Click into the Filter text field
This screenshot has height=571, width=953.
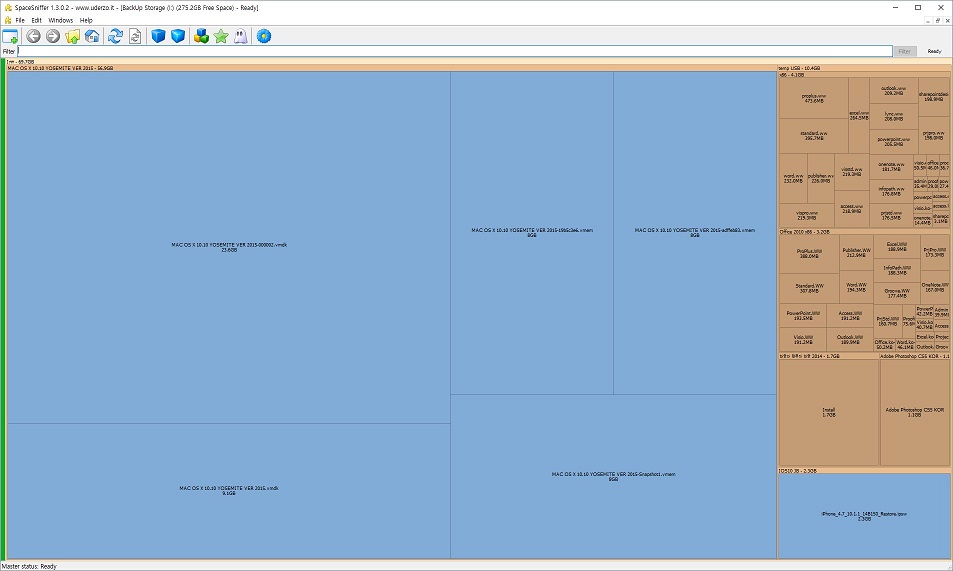(x=455, y=51)
